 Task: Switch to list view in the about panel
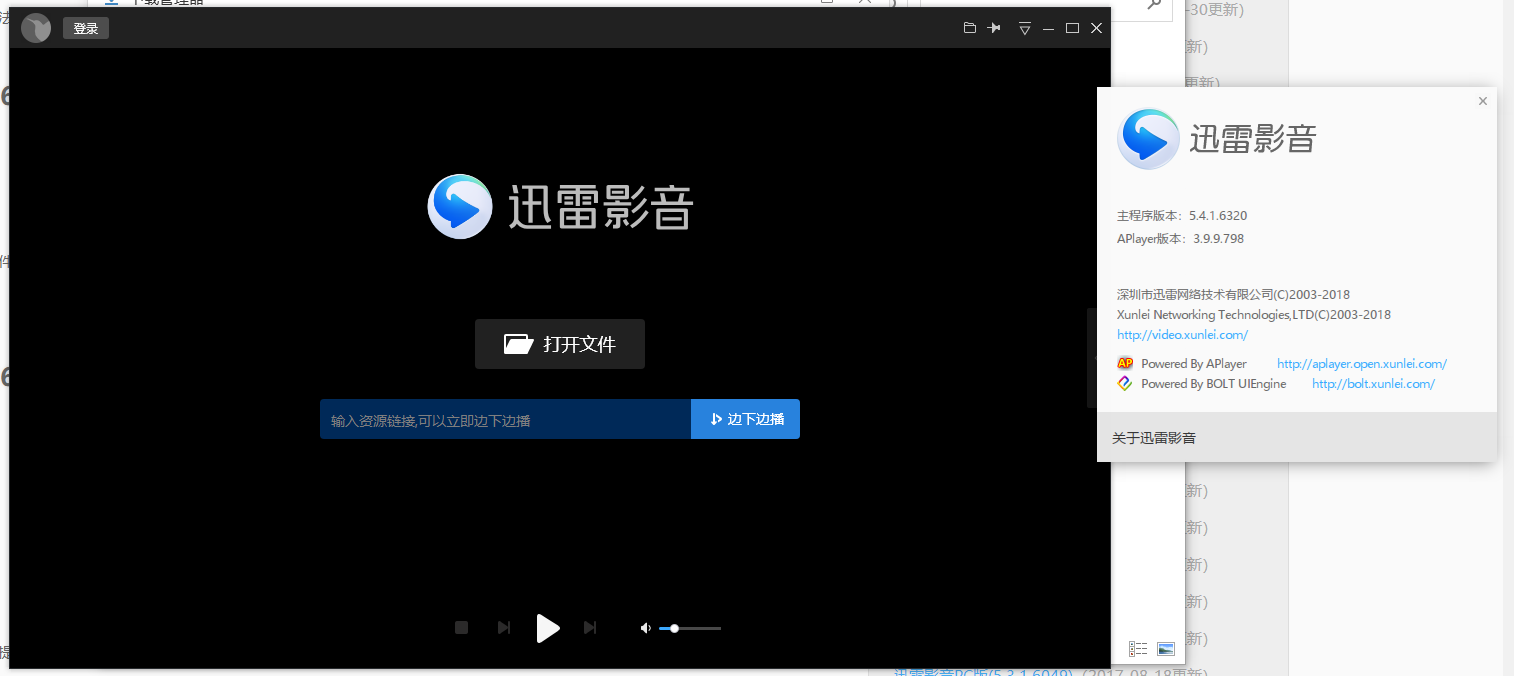1138,648
